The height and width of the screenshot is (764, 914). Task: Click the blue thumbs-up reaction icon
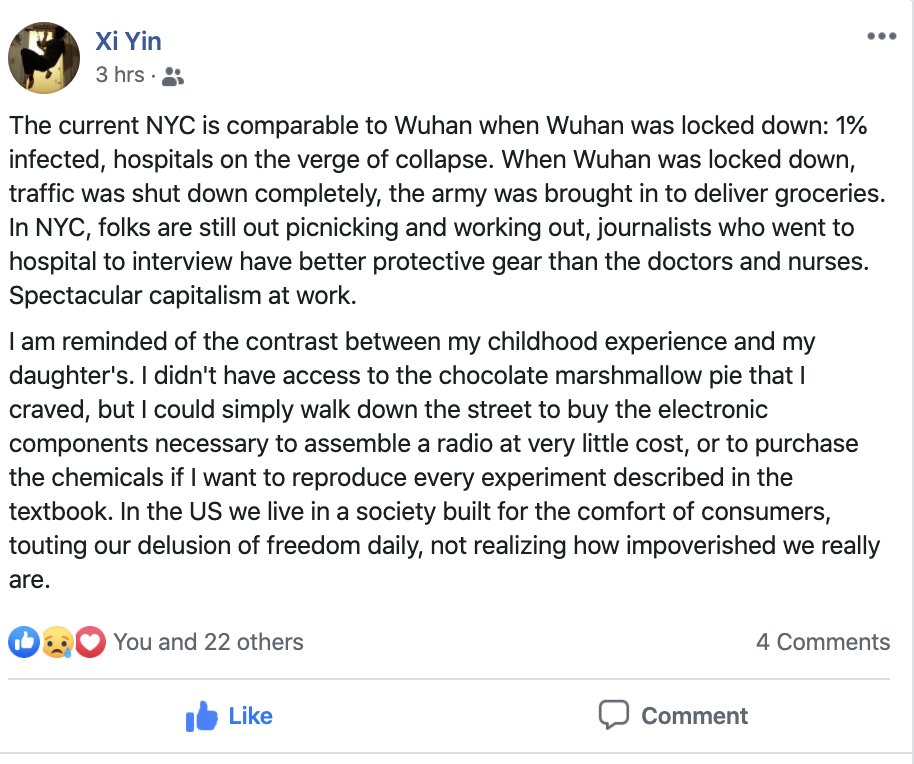click(x=23, y=642)
